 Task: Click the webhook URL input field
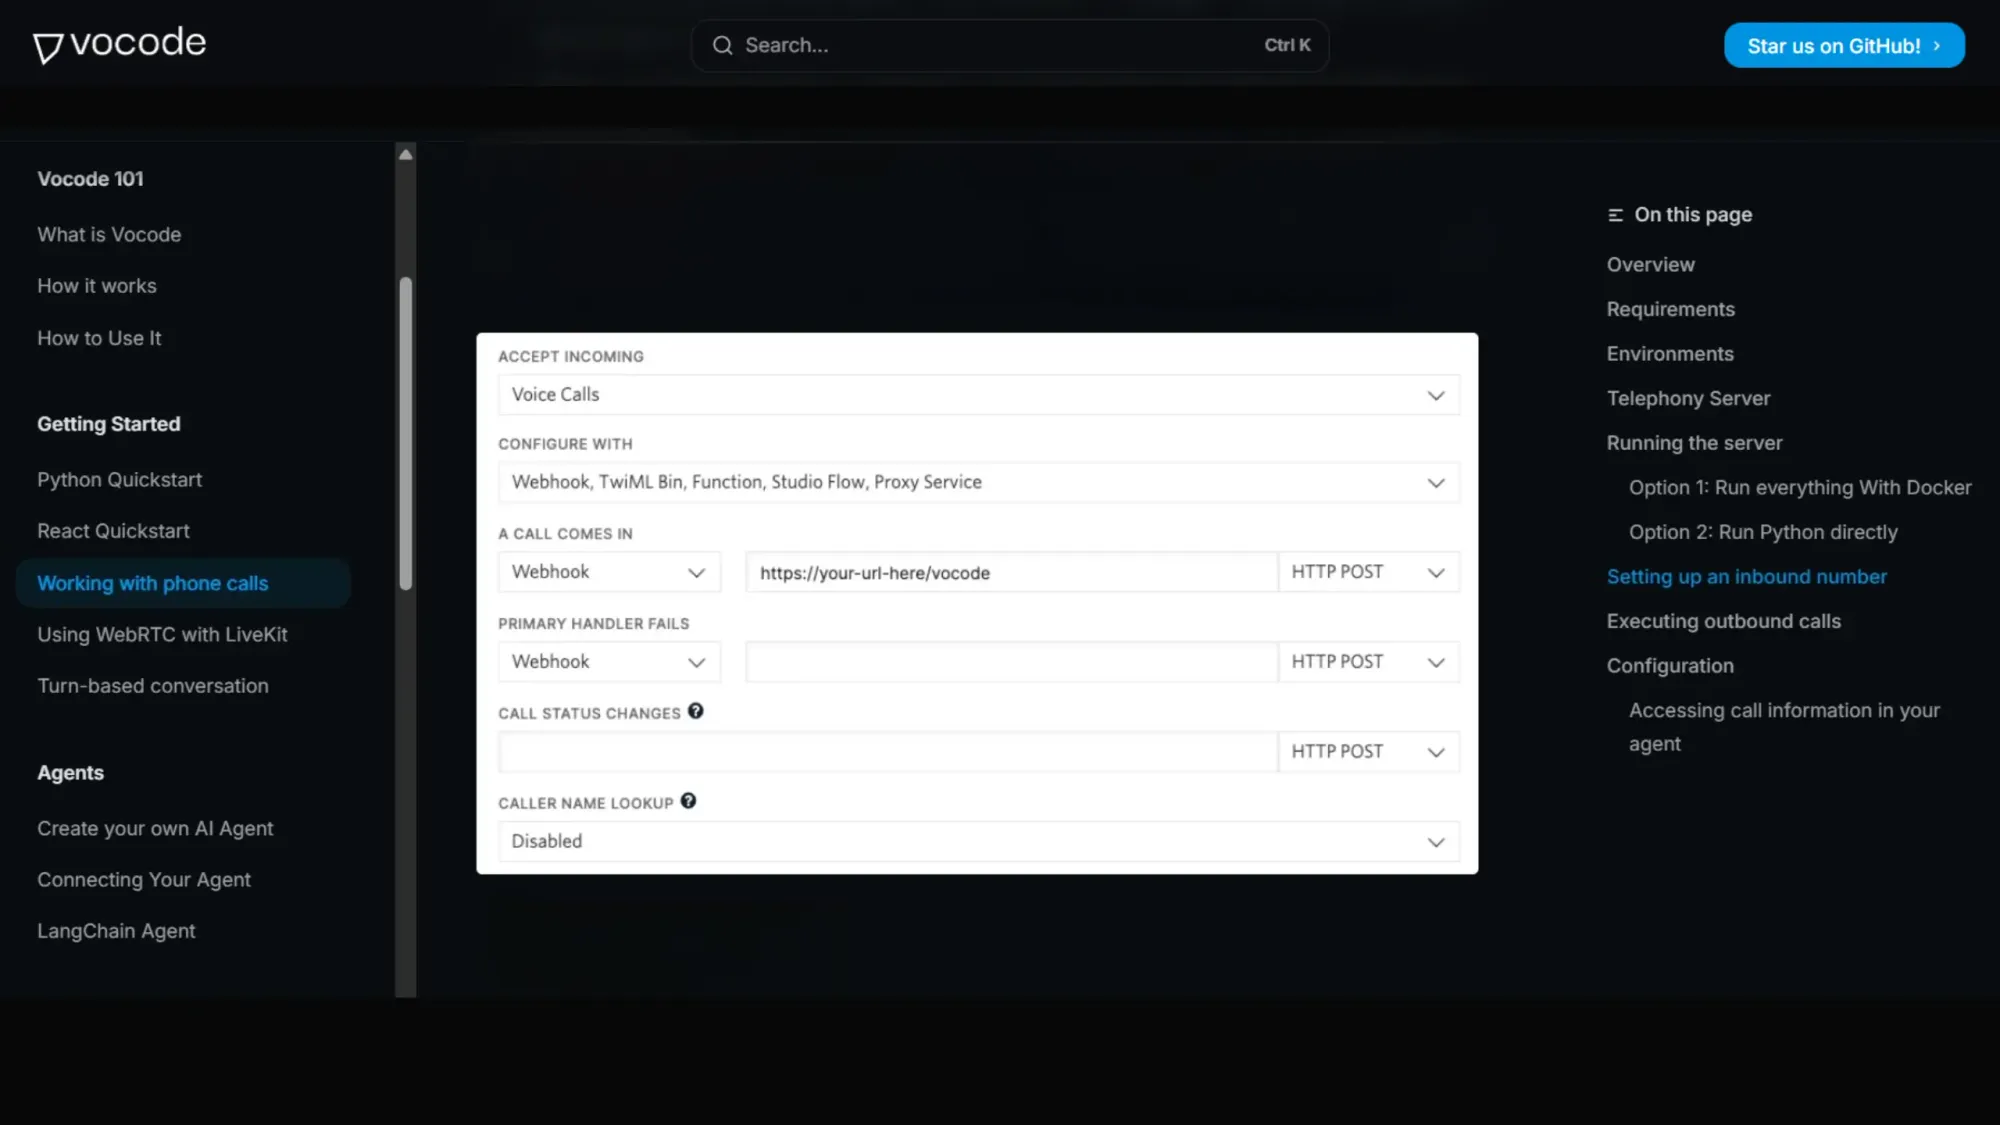(x=1010, y=572)
